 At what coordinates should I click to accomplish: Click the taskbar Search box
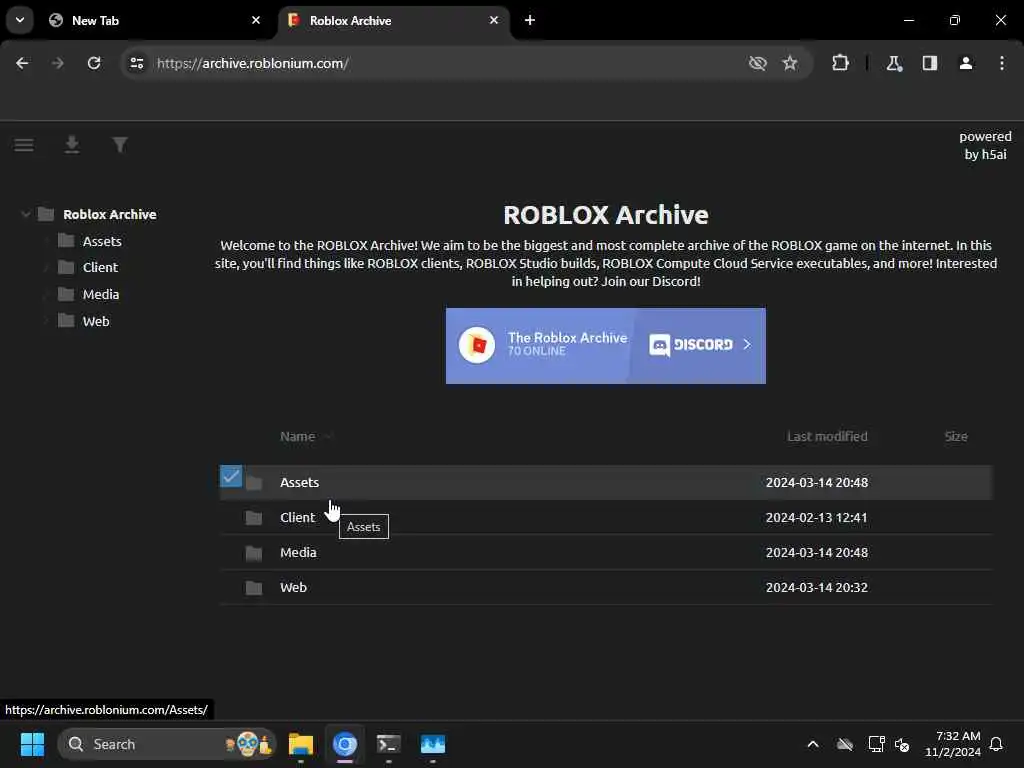(167, 744)
